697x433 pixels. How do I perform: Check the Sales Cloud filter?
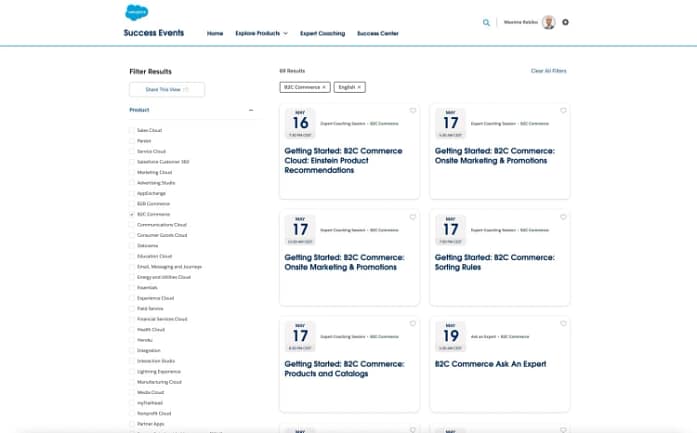tap(132, 130)
